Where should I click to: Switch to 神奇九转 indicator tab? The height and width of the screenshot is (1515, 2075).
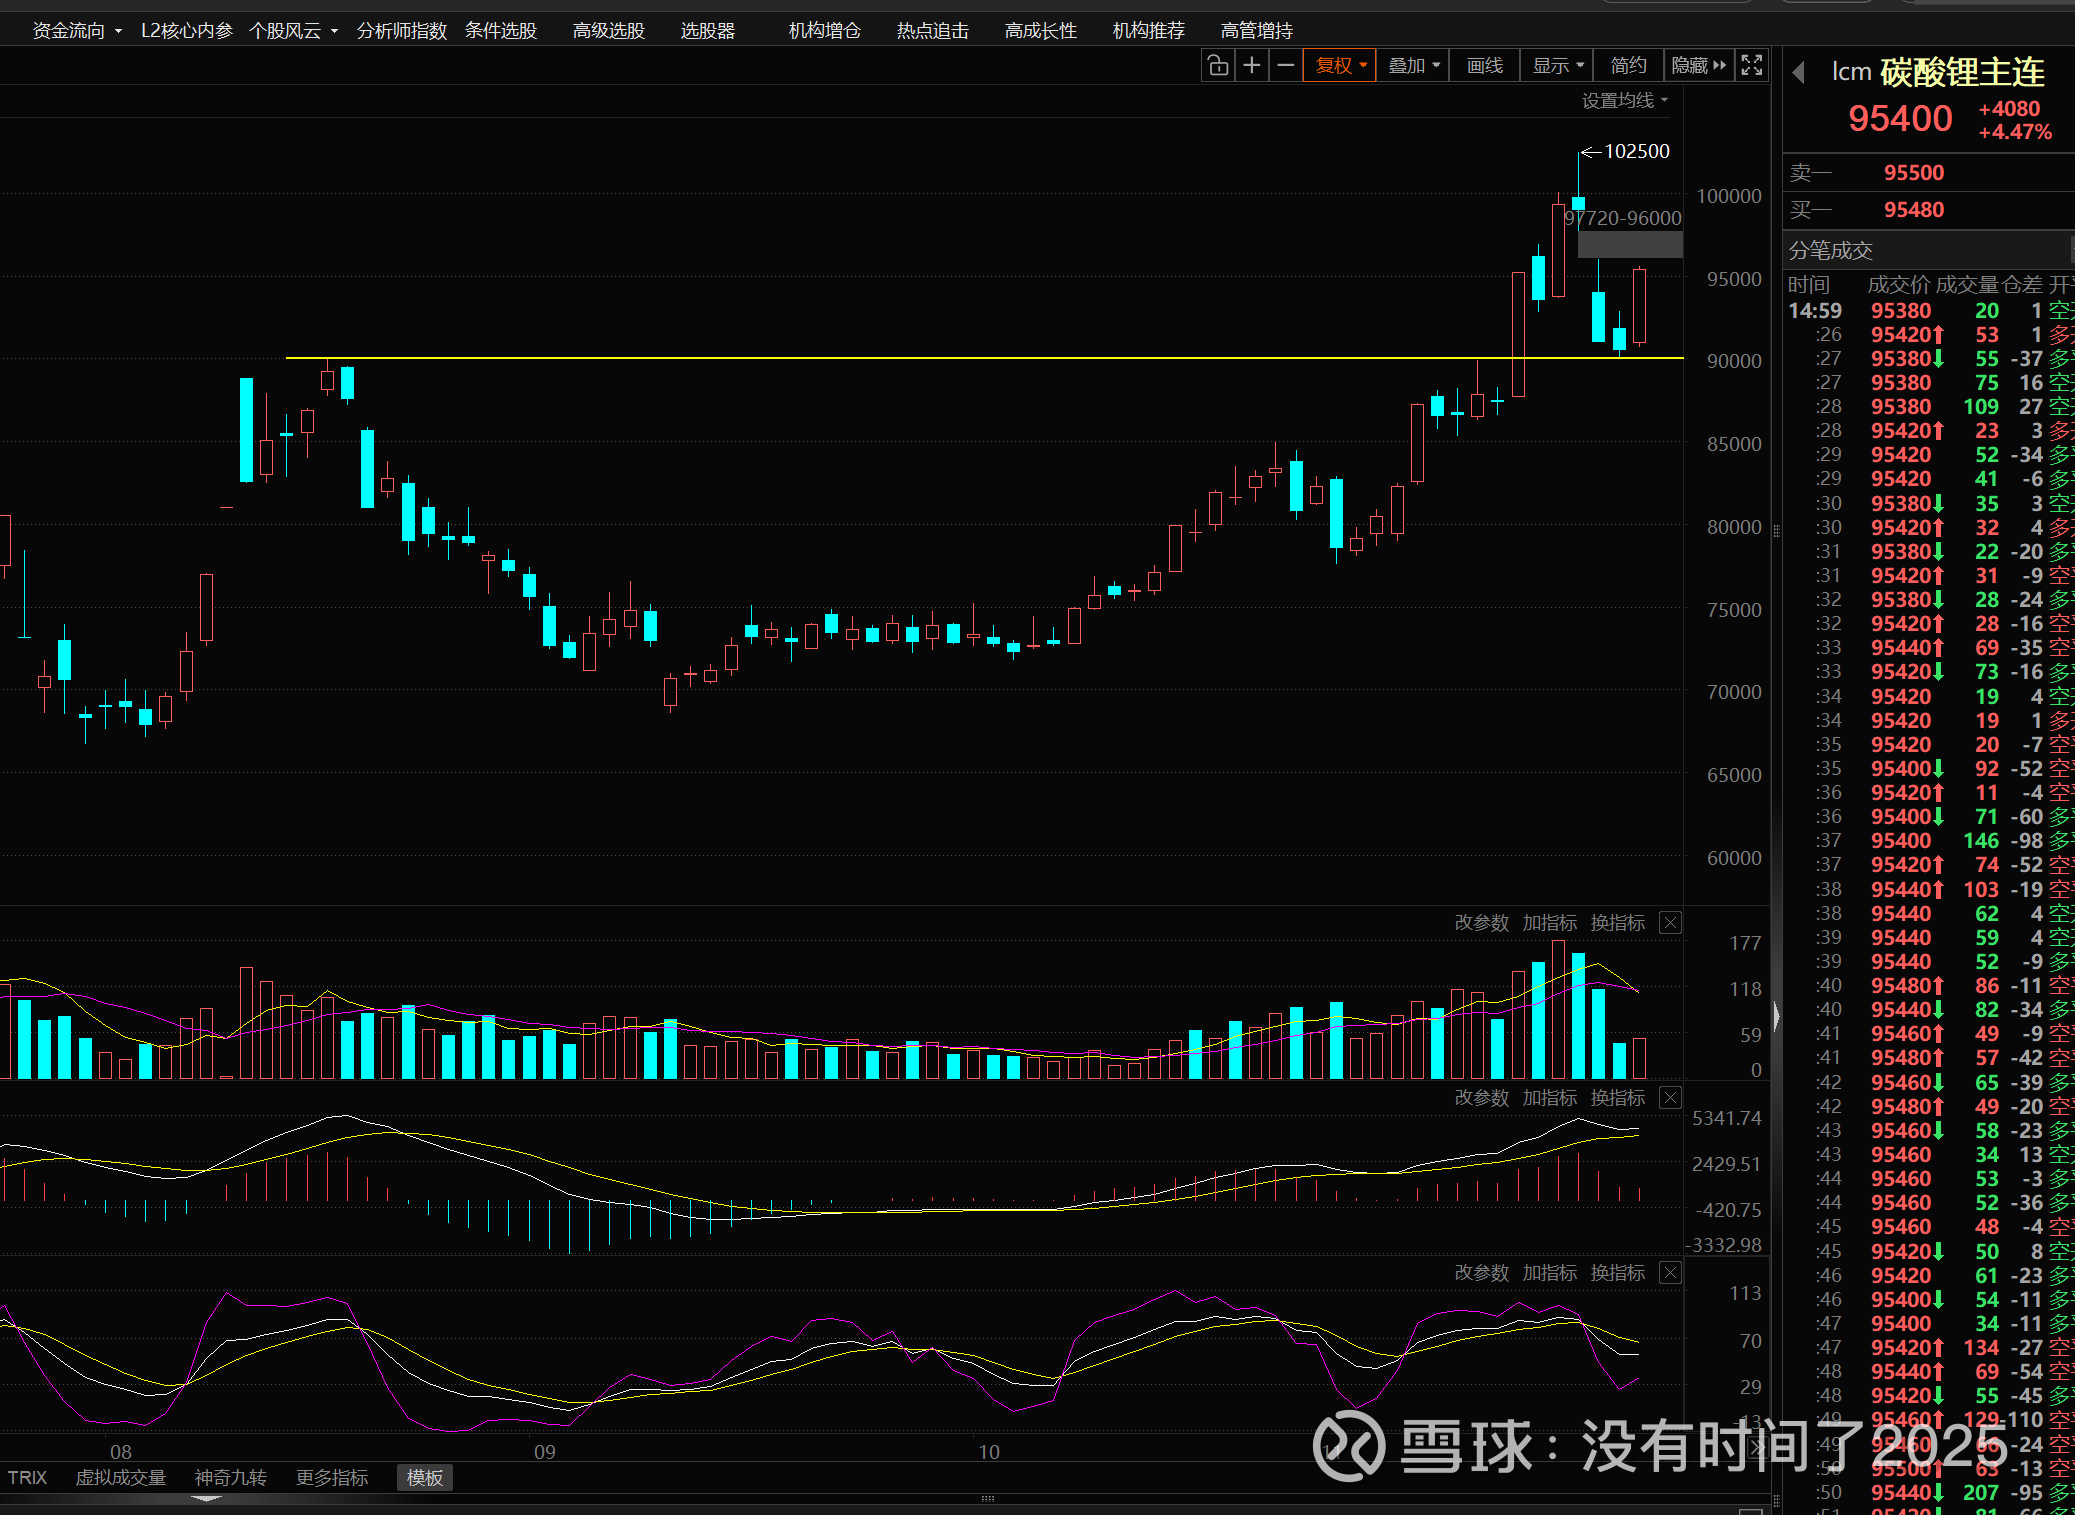click(230, 1478)
